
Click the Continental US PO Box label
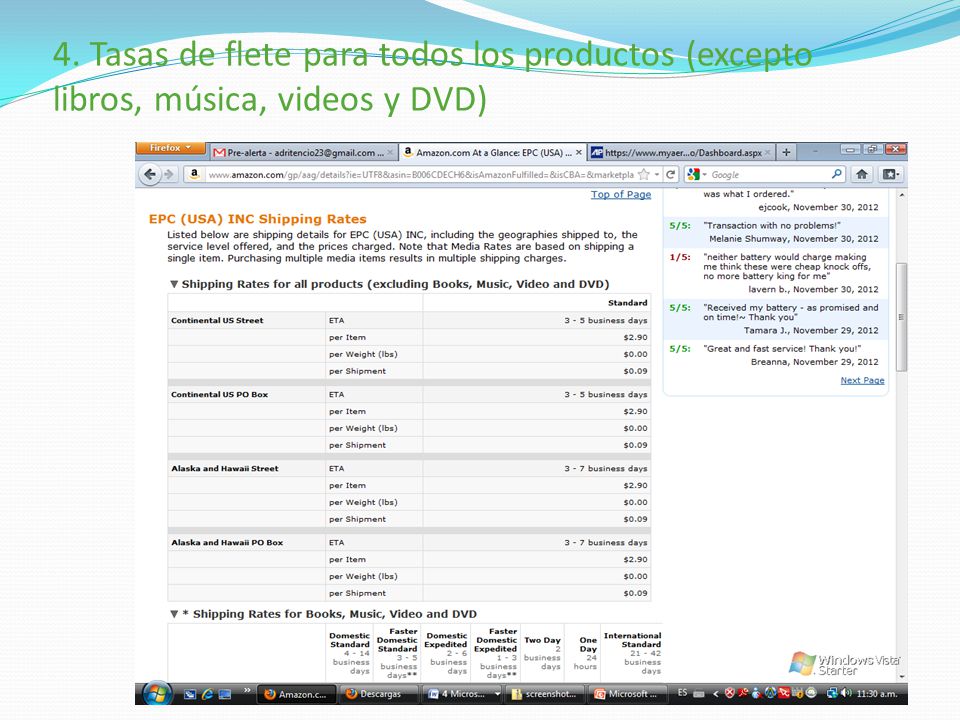[219, 394]
